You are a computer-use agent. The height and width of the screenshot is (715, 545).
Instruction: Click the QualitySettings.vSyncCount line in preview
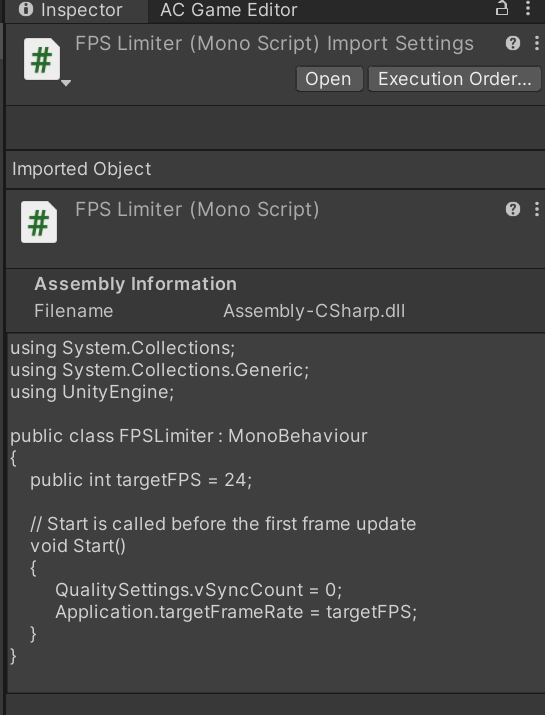point(198,590)
